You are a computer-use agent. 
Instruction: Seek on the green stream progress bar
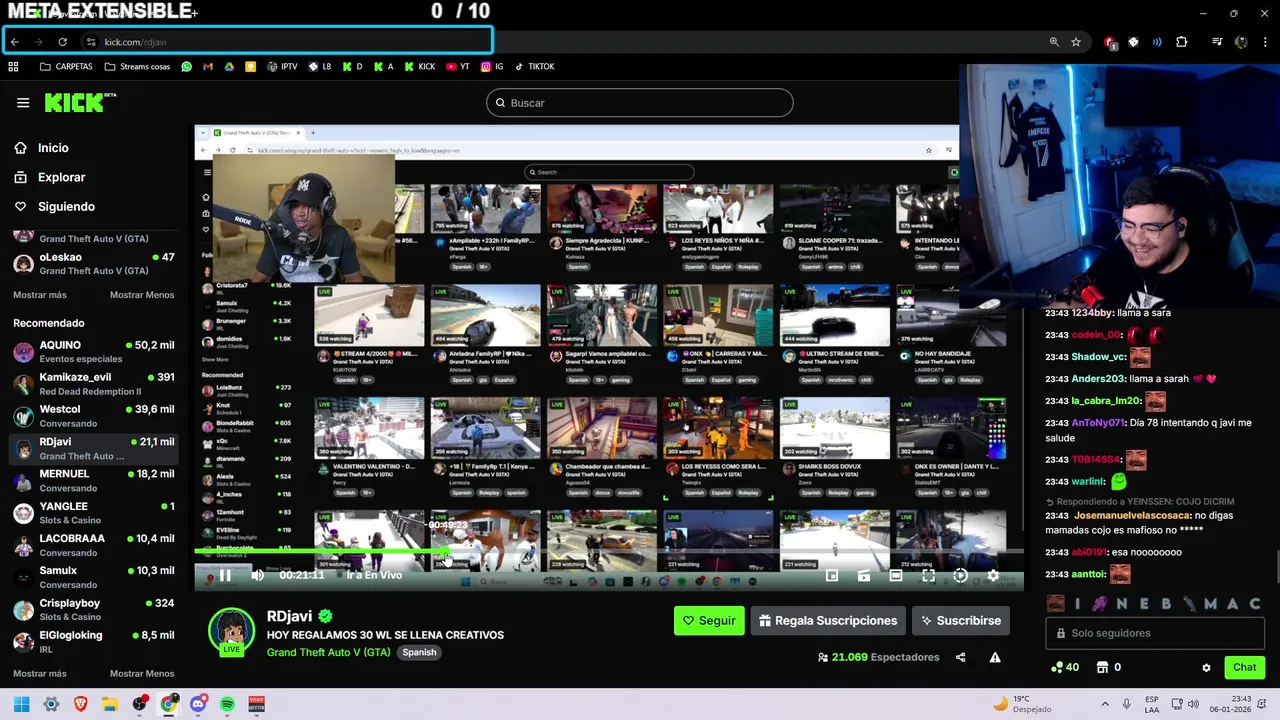click(x=322, y=551)
